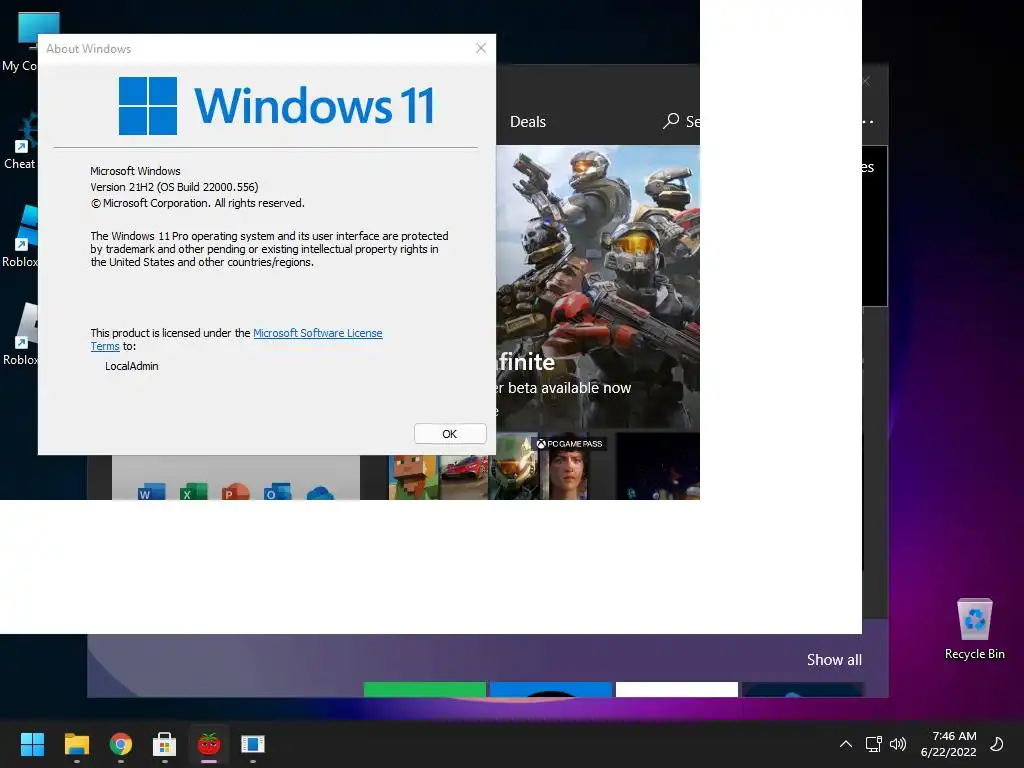Image resolution: width=1024 pixels, height=768 pixels.
Task: Click the PowerPoint icon in Office tile
Action: [x=236, y=491]
